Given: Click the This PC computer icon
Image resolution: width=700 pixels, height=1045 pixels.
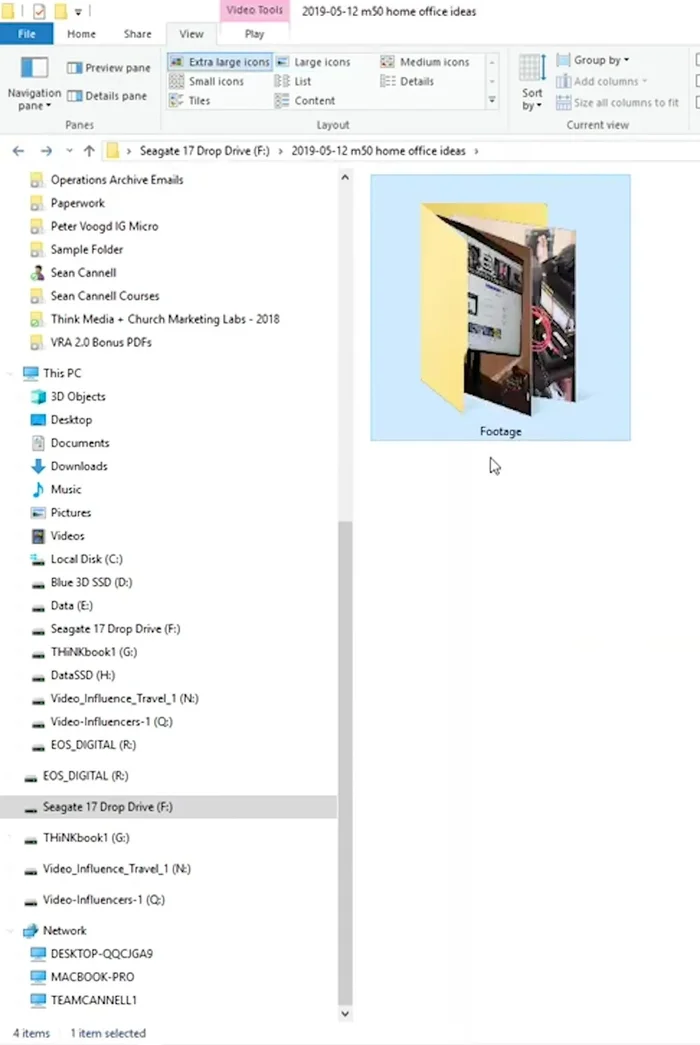Looking at the screenshot, I should tap(31, 373).
